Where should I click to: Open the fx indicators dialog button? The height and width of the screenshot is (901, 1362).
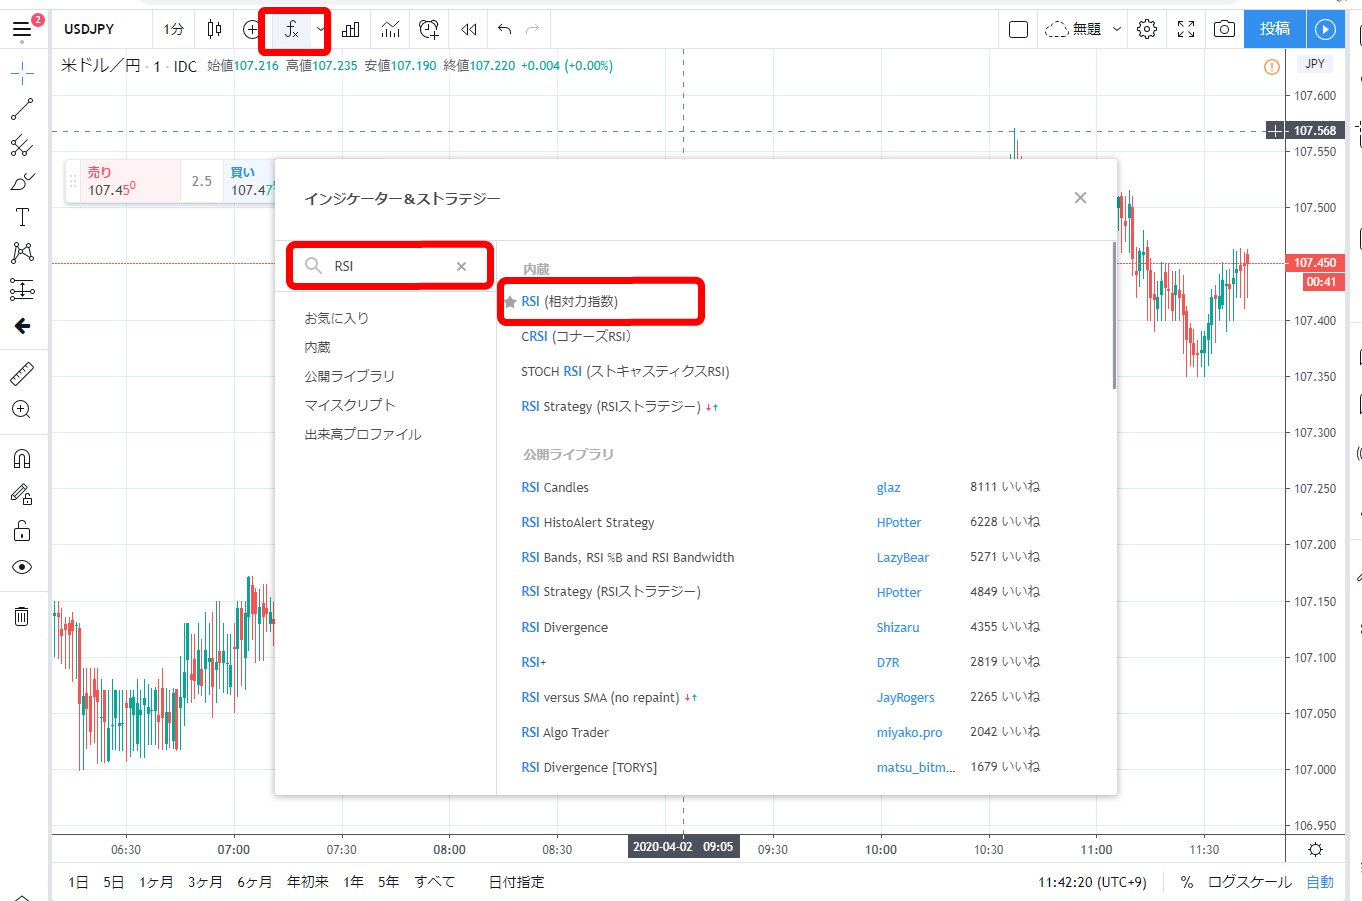(x=291, y=30)
